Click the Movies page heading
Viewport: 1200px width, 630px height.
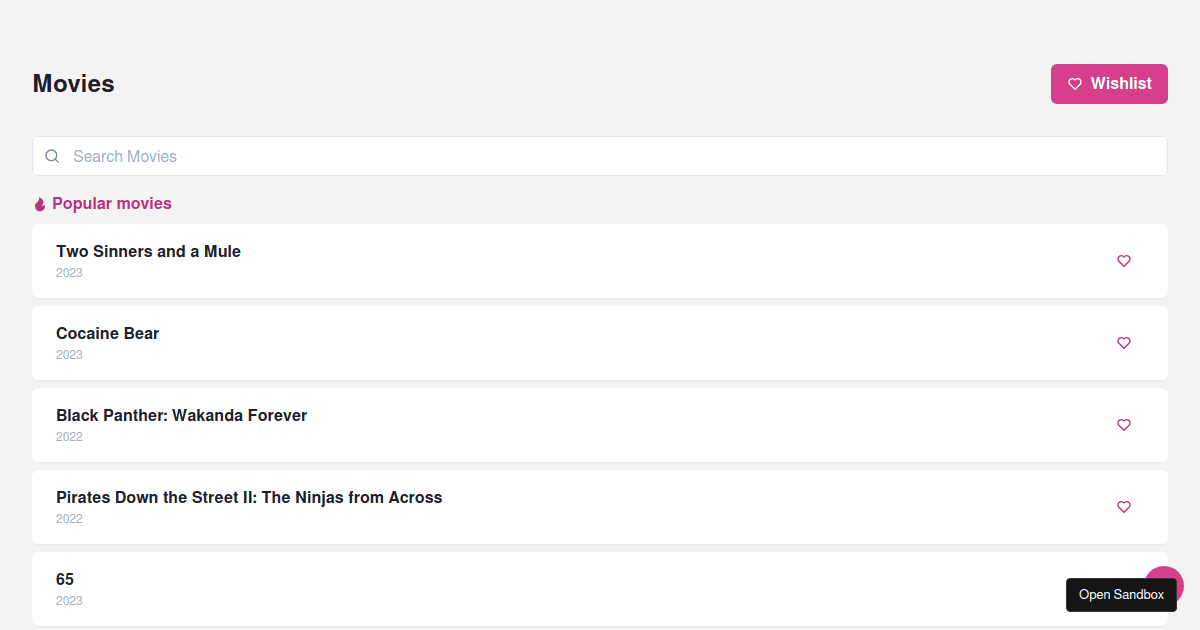(73, 84)
